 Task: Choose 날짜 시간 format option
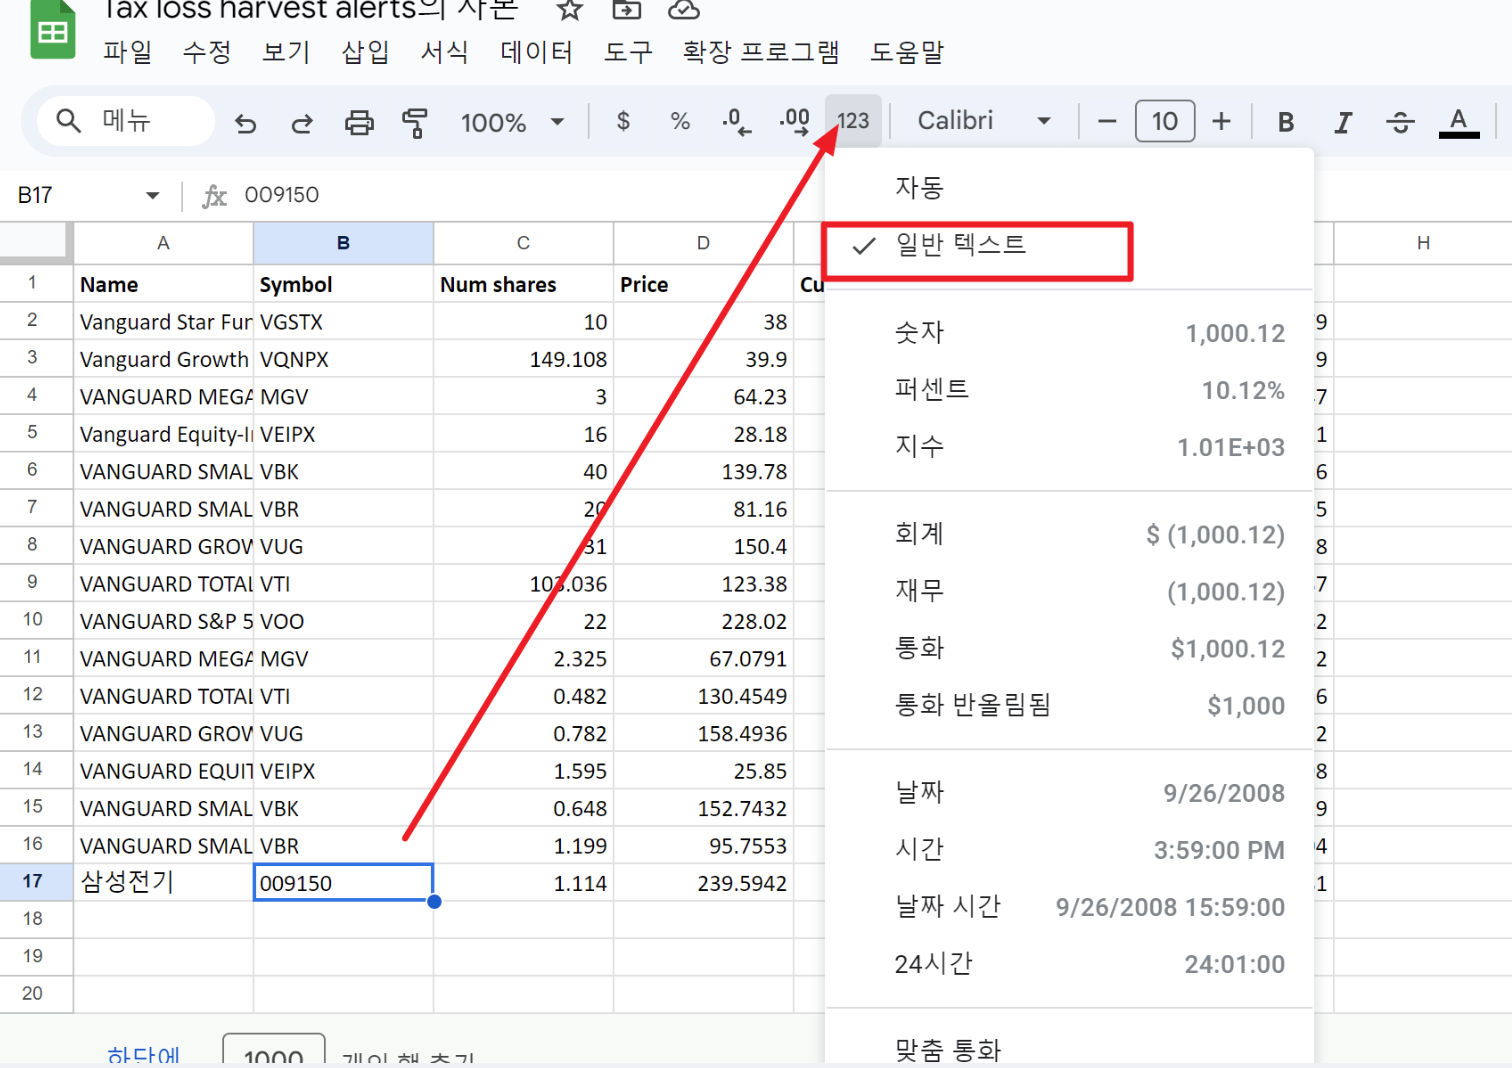(1069, 907)
